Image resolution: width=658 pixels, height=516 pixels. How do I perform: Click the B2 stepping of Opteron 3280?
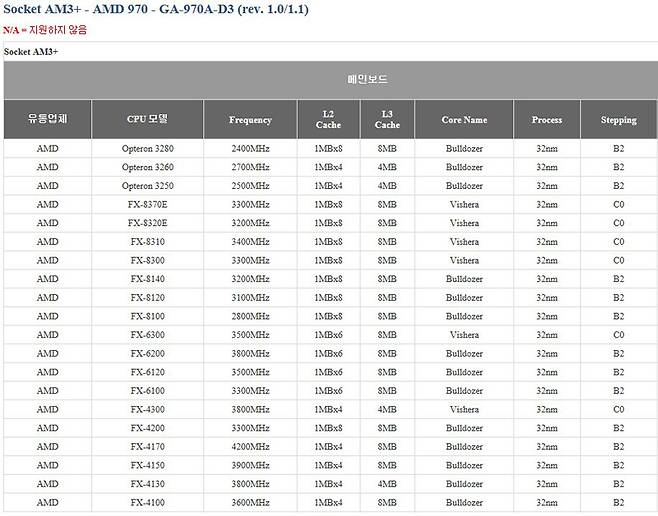[619, 149]
